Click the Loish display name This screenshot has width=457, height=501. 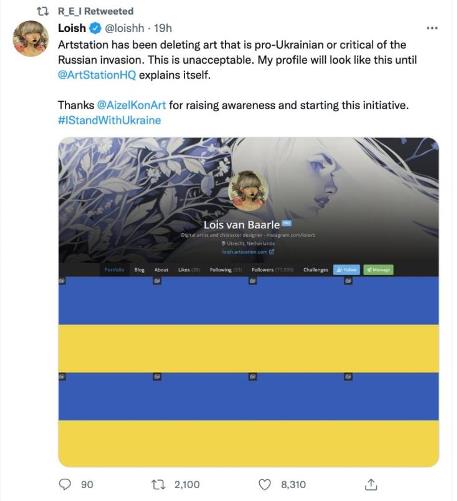pos(72,28)
